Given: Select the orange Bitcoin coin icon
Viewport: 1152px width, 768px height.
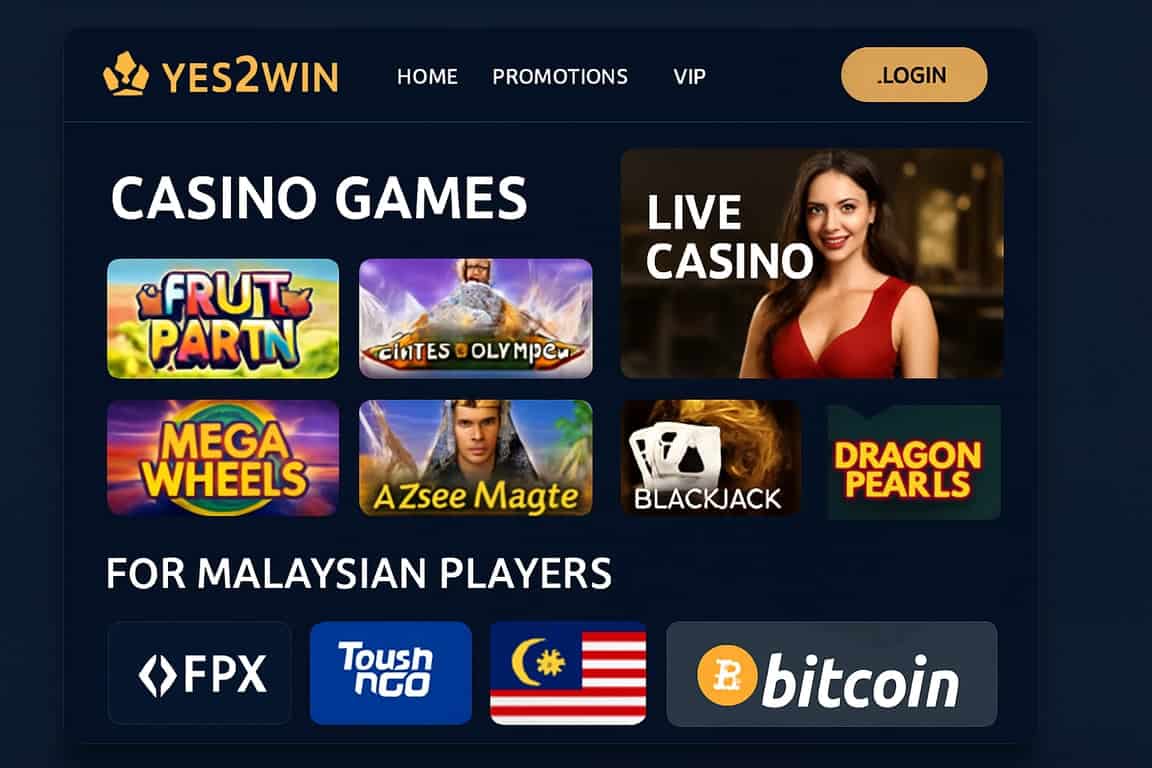Looking at the screenshot, I should pos(727,675).
